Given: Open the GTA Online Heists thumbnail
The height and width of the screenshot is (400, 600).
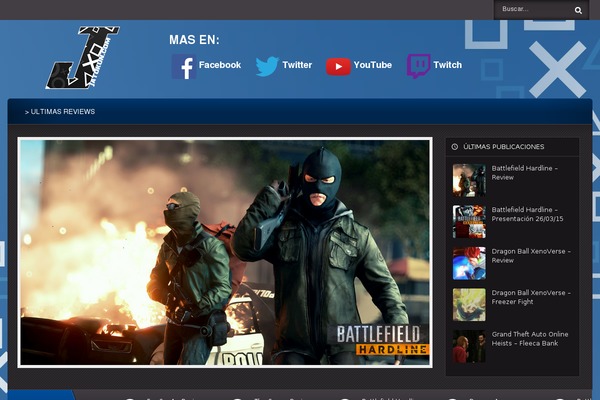Looking at the screenshot, I should (469, 346).
